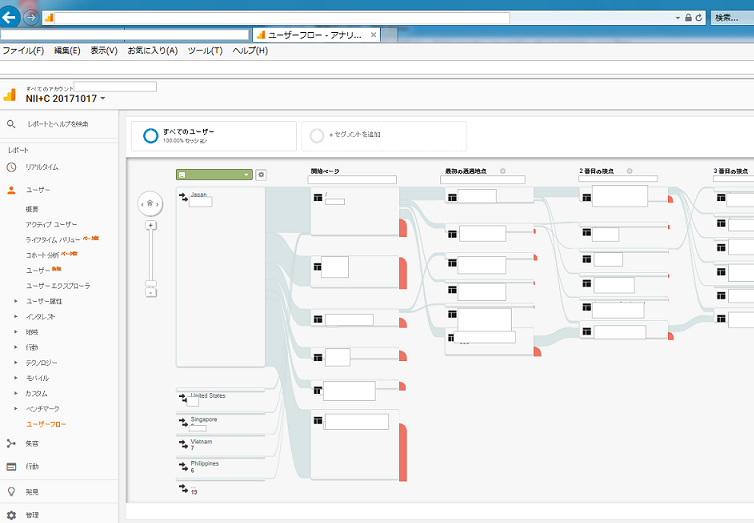This screenshot has width=754, height=523.
Task: Open the リアルタイム clock icon reports
Action: tap(11, 167)
